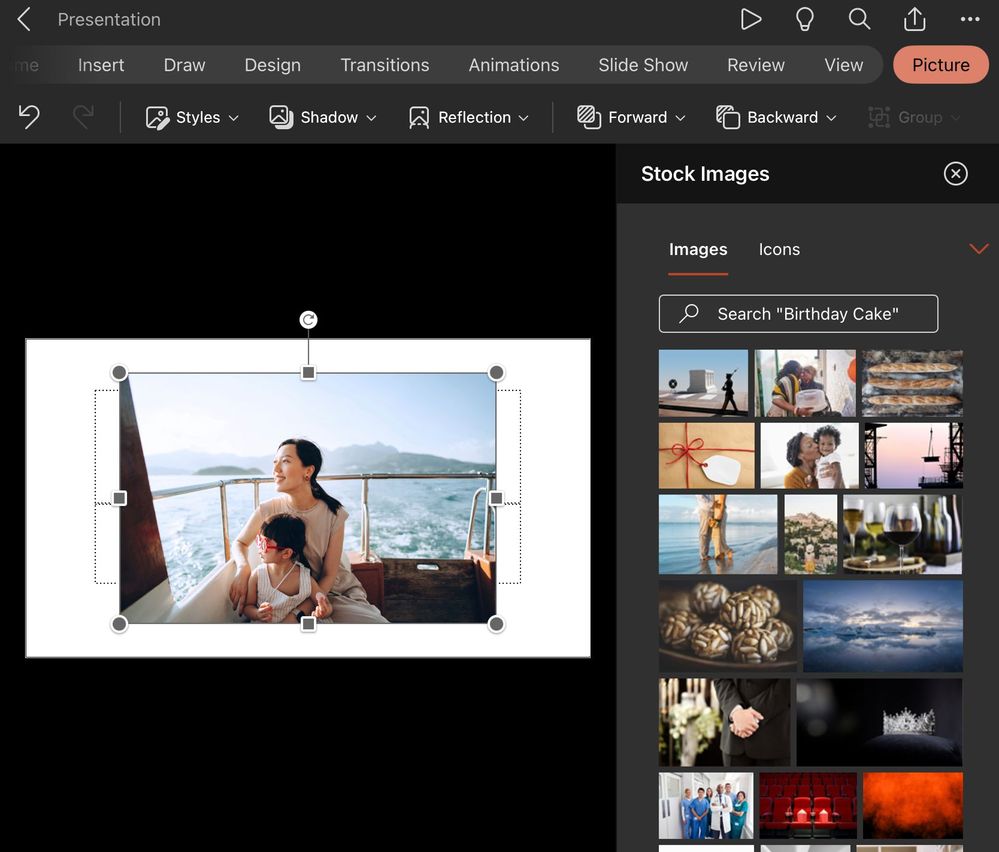999x852 pixels.
Task: Collapse panel with the orange chevron
Action: (979, 249)
